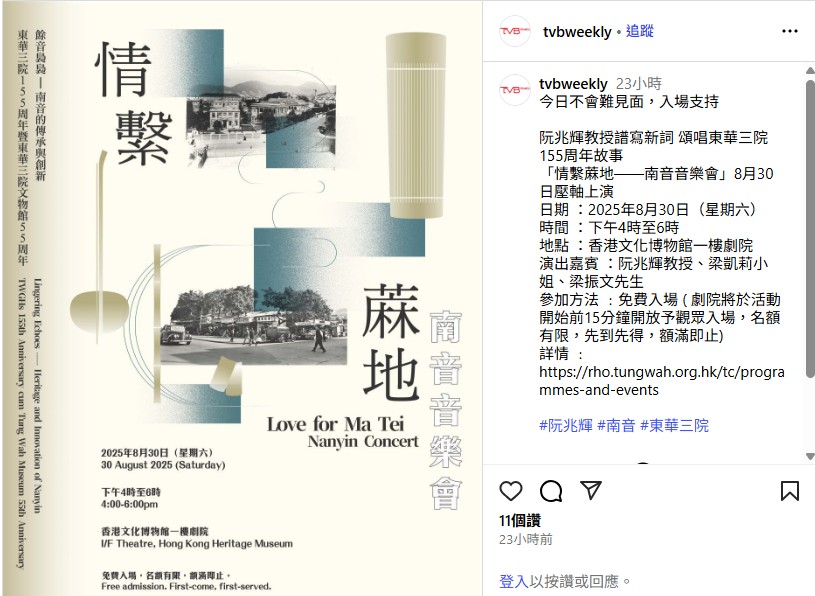Open the #阮兆輝 hashtag
Screen dimensions: 815x596
coord(566,426)
